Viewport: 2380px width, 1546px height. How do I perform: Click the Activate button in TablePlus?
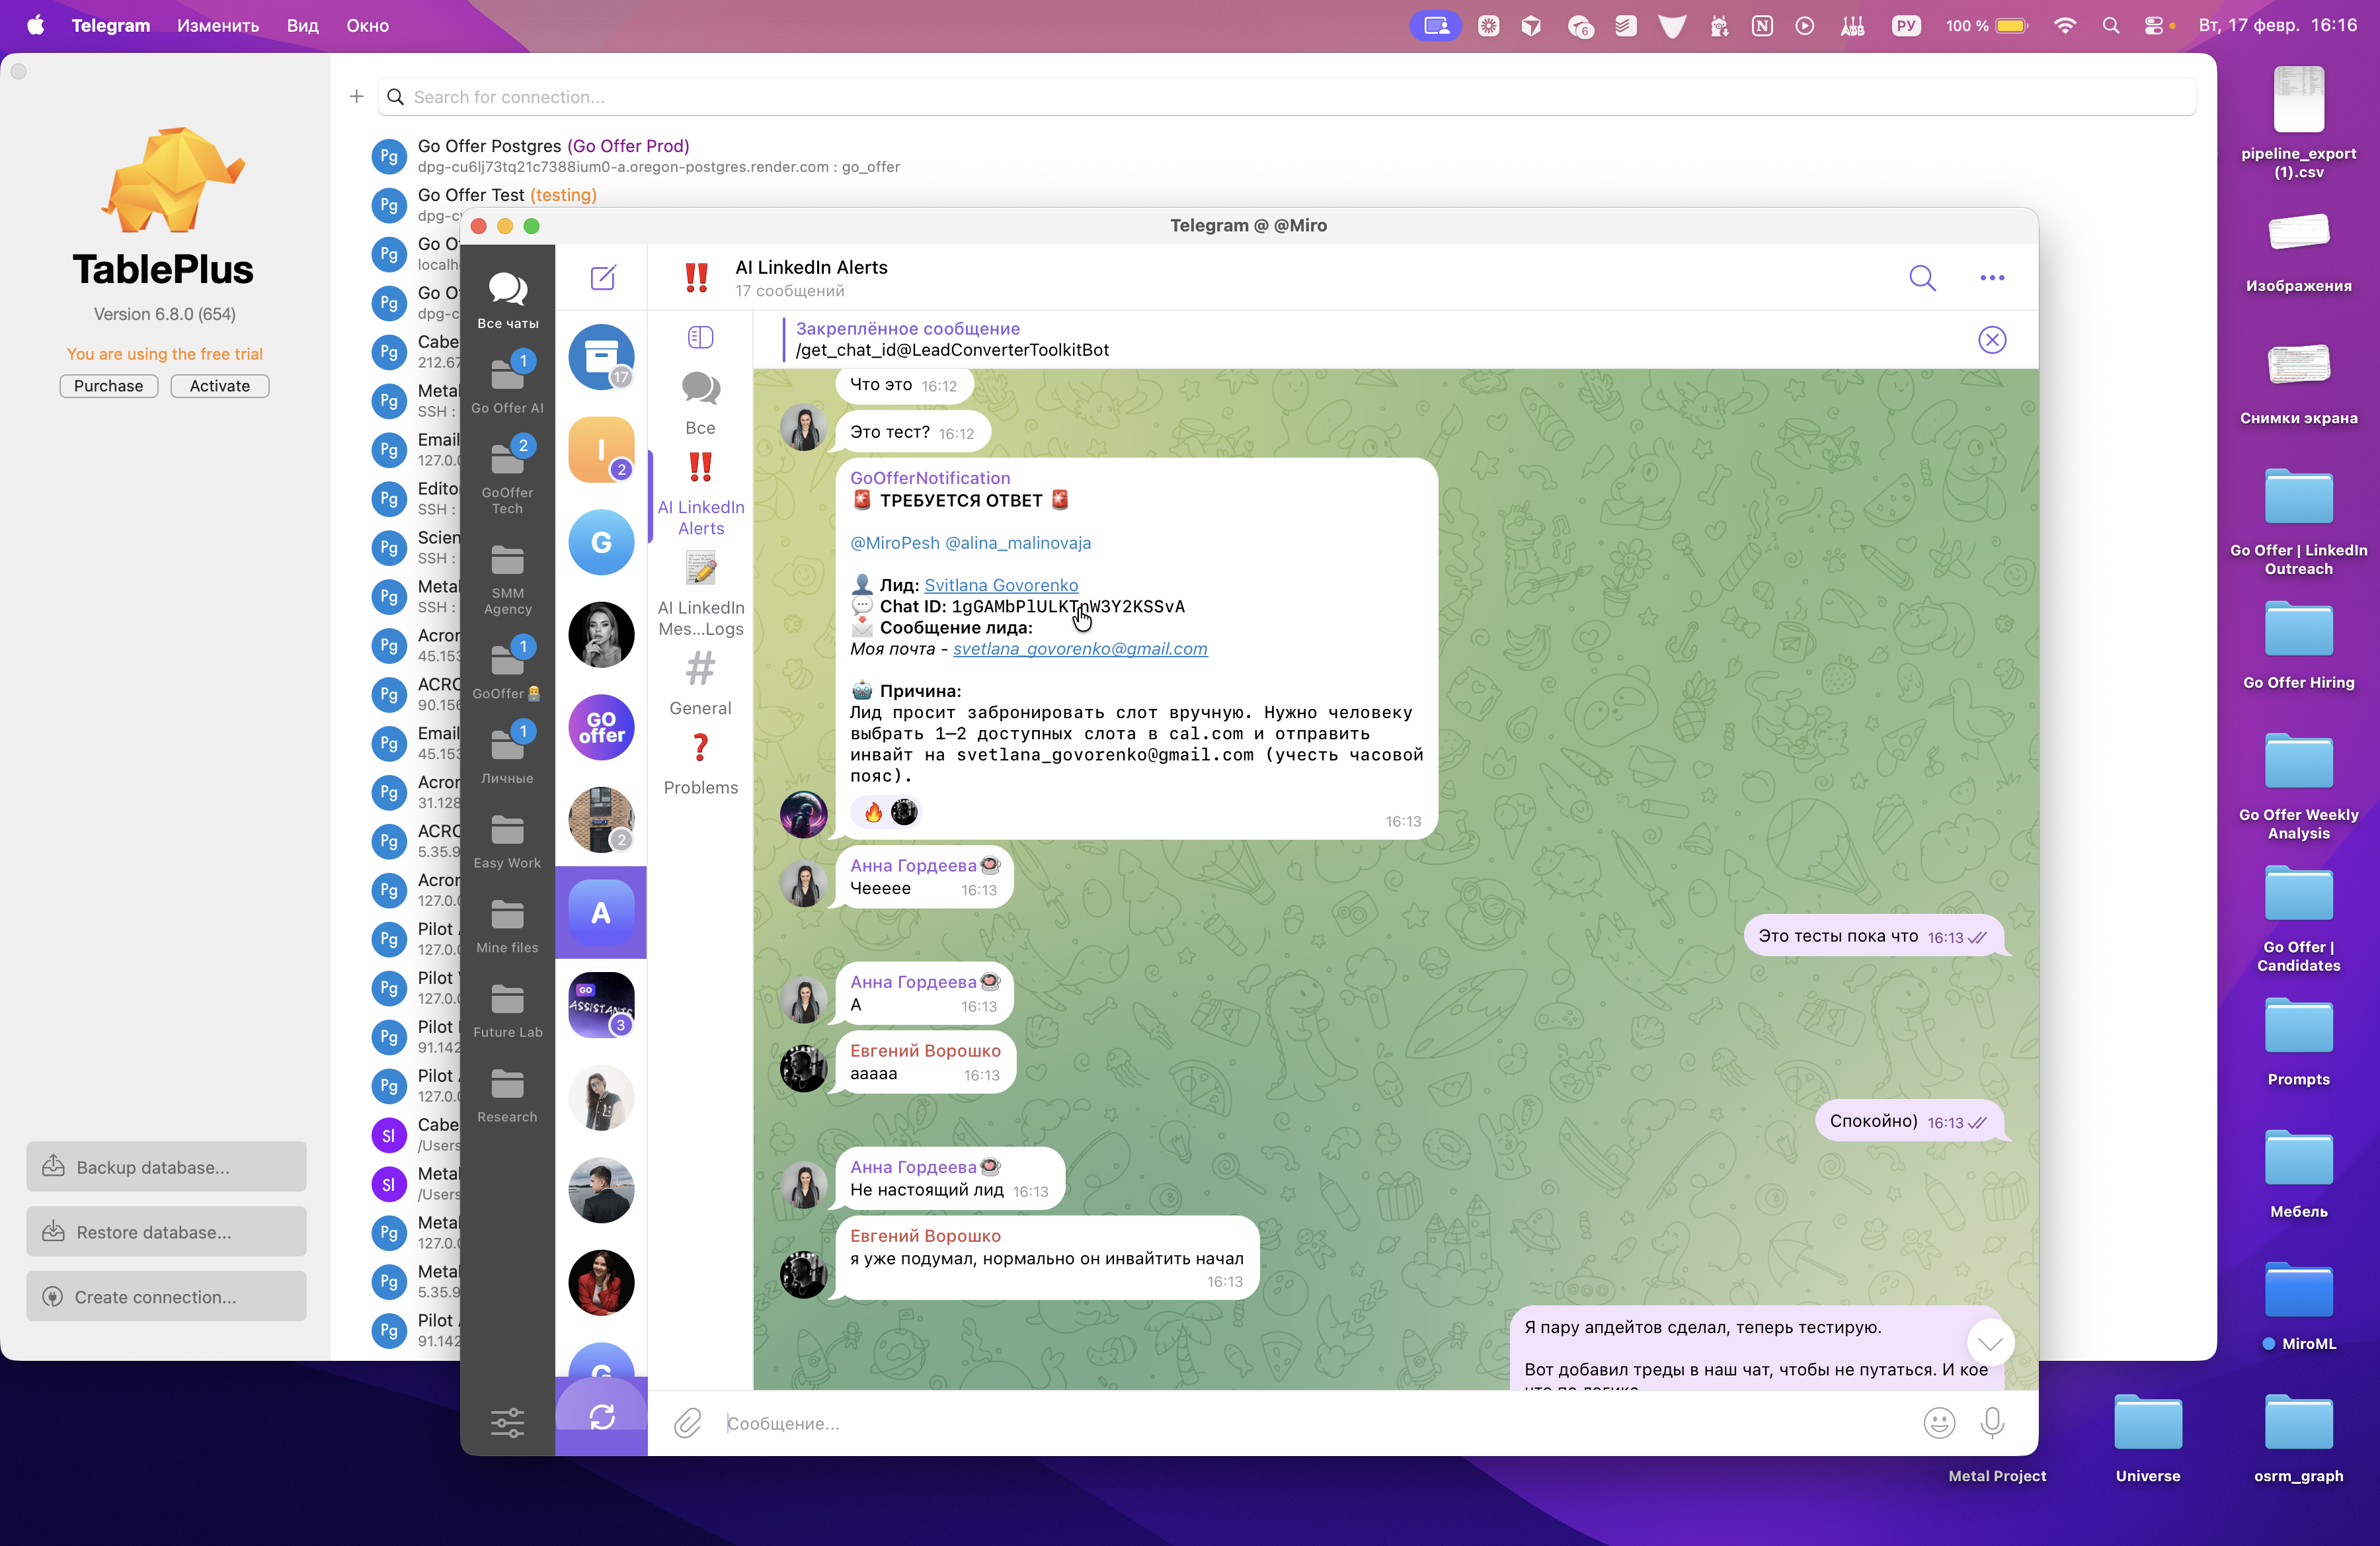pos(219,386)
